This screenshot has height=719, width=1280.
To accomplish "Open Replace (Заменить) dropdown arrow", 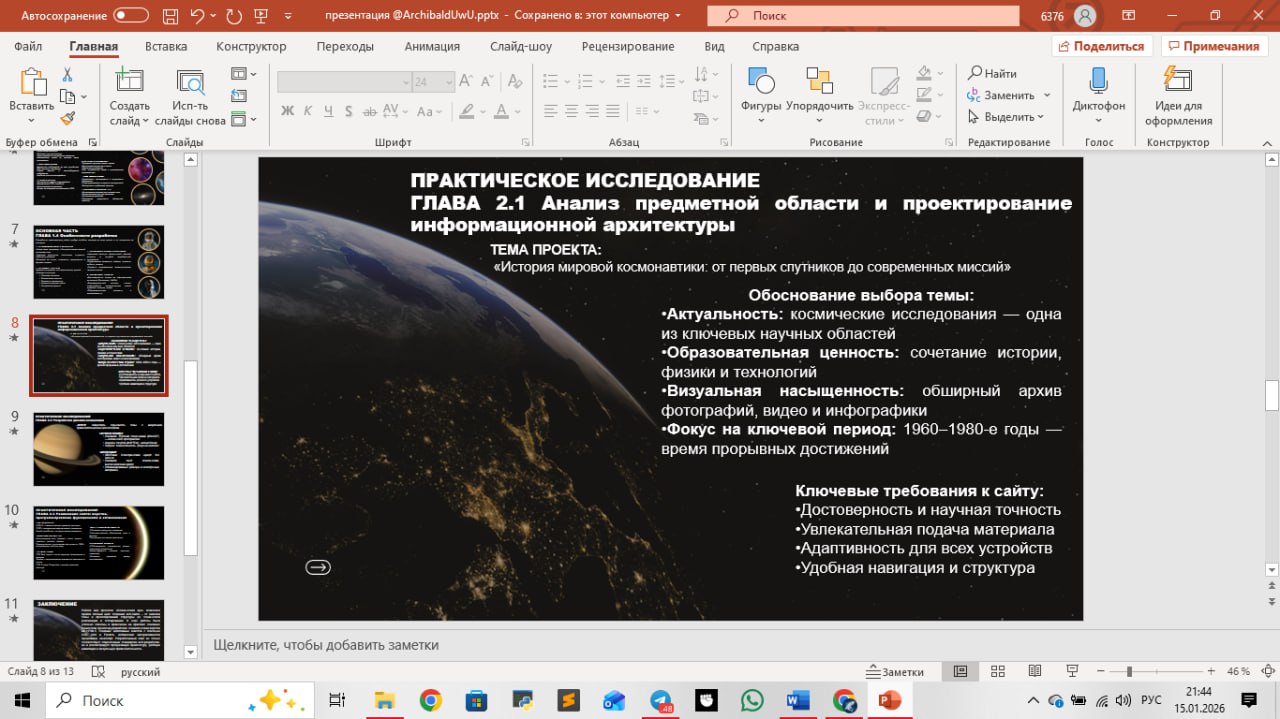I will click(x=1047, y=95).
